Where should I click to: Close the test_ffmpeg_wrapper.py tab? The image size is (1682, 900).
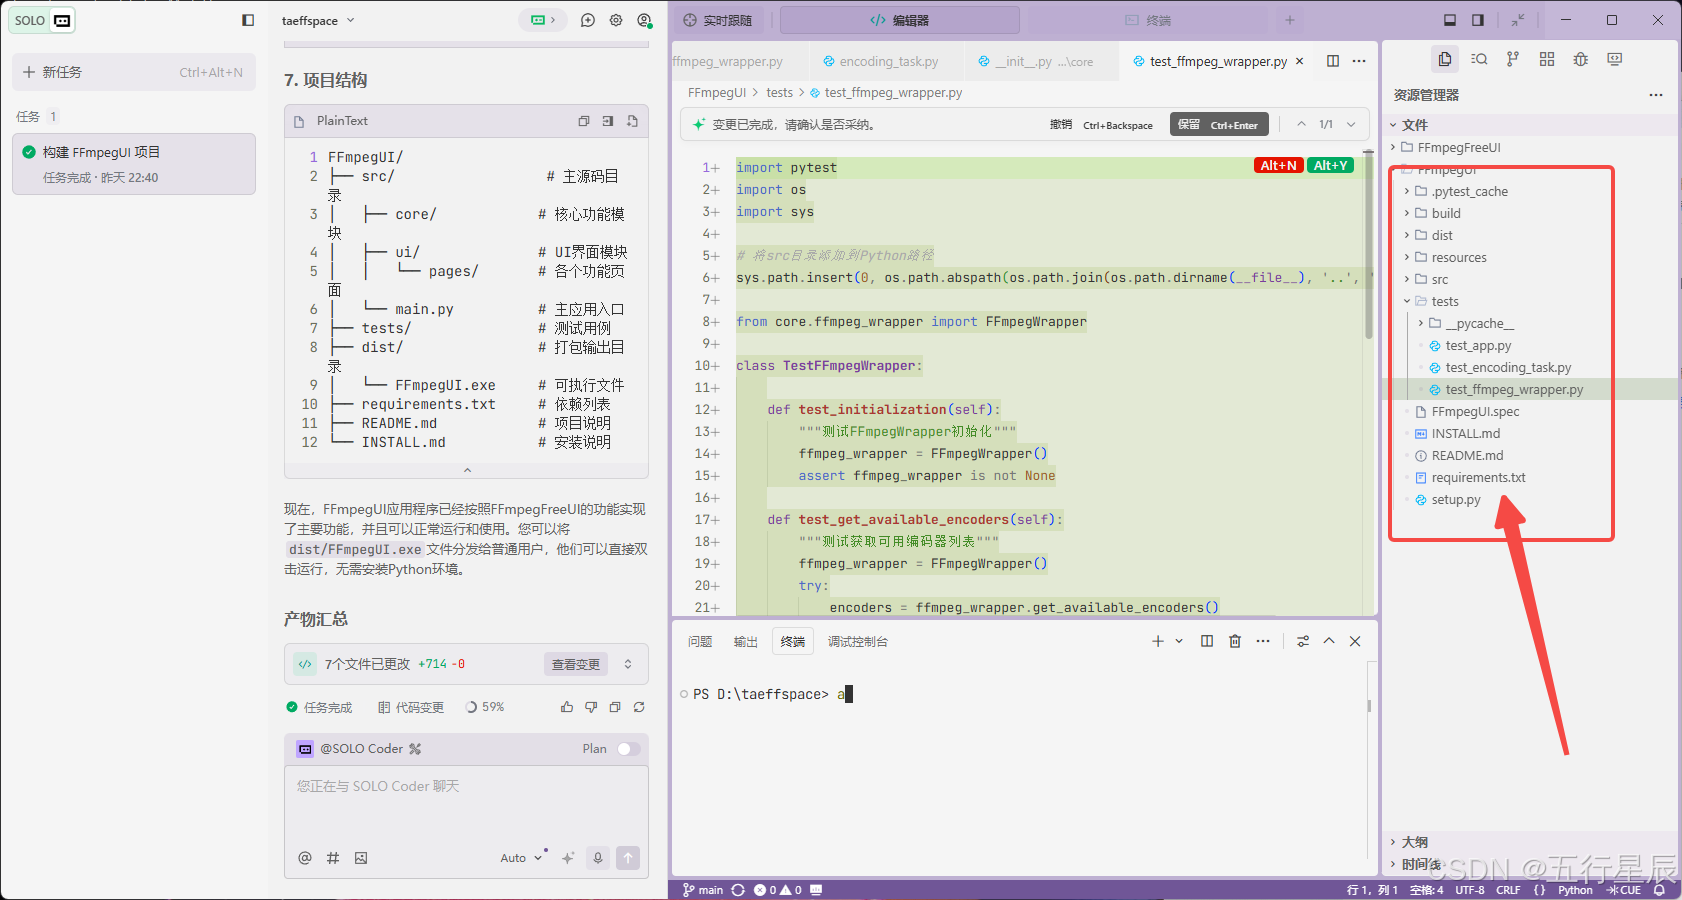click(x=1299, y=61)
